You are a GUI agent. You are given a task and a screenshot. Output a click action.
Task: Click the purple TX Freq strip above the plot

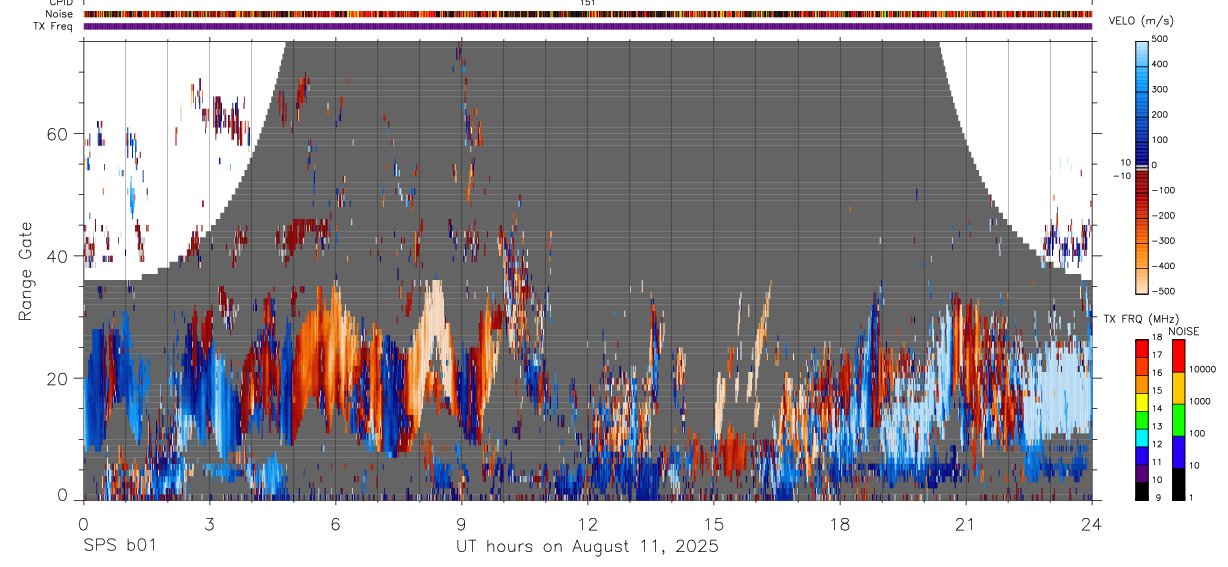(x=588, y=26)
